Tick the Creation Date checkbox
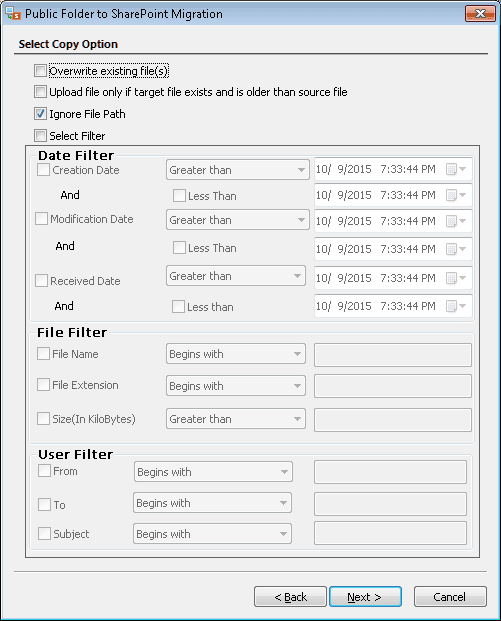Image resolution: width=501 pixels, height=621 pixels. 43,170
